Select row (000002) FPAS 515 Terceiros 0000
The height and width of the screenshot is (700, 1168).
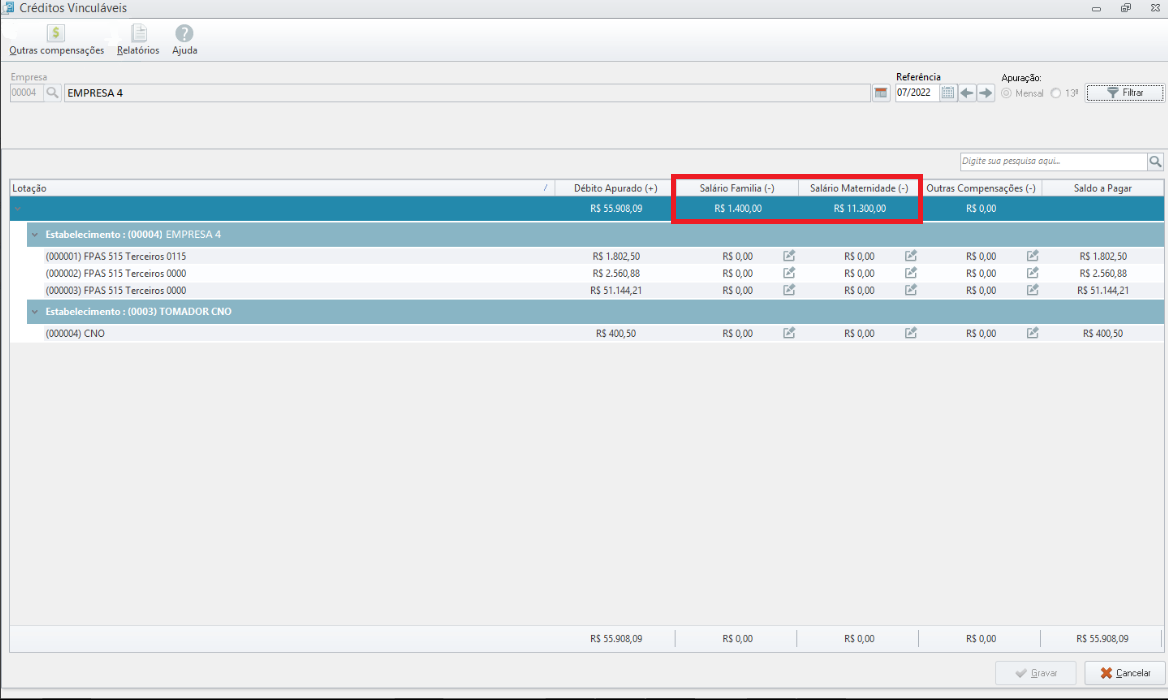[x=587, y=273]
